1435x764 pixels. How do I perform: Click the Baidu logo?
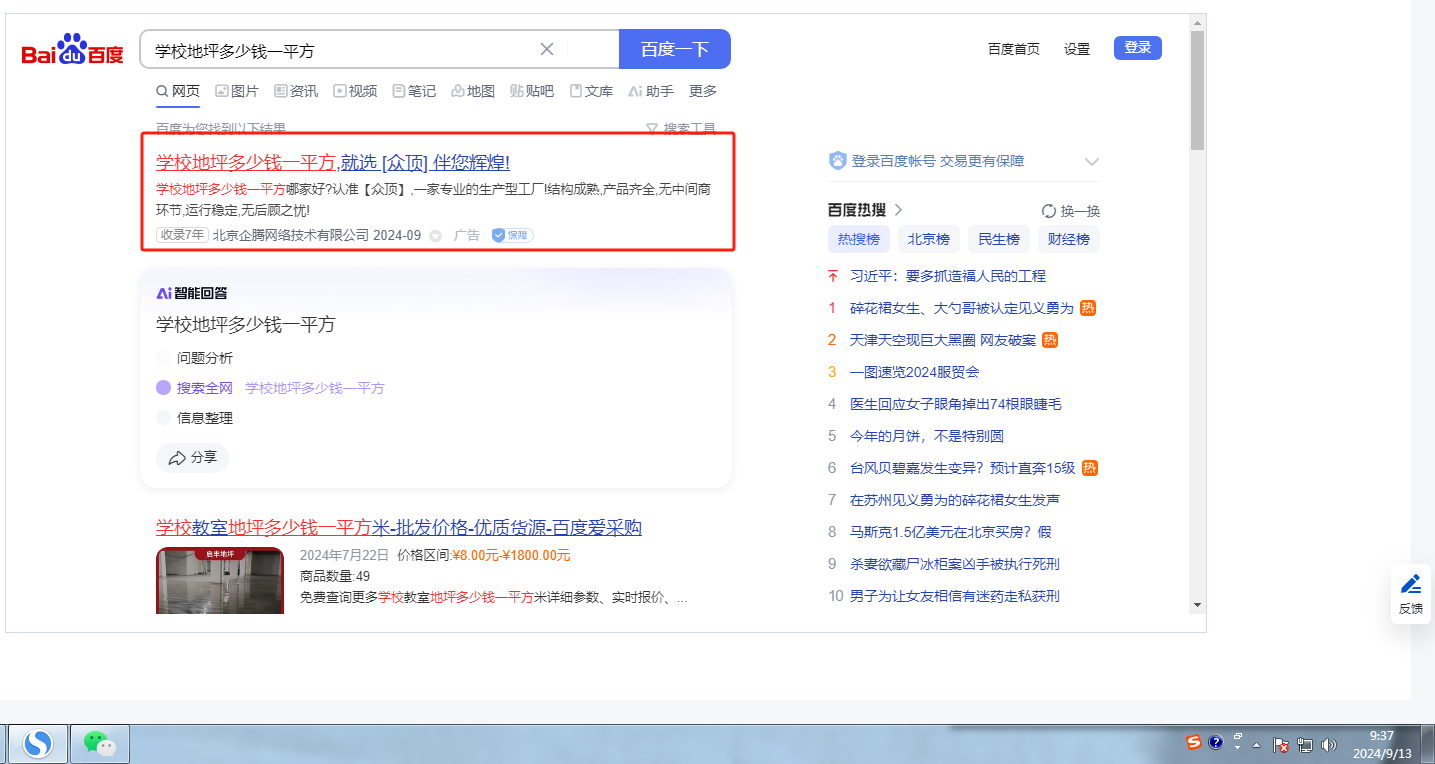72,49
